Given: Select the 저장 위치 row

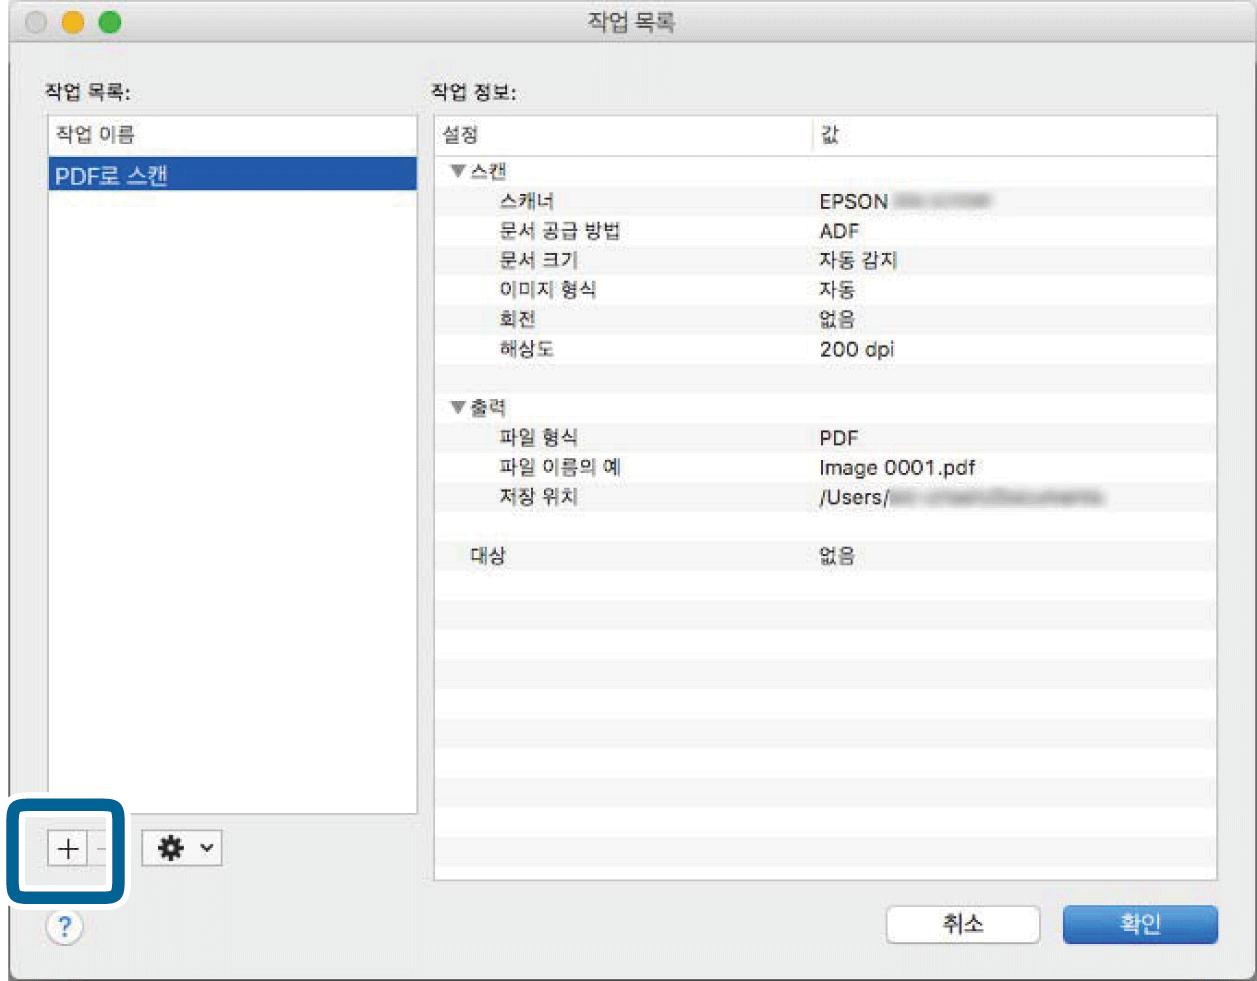Looking at the screenshot, I should point(825,497).
